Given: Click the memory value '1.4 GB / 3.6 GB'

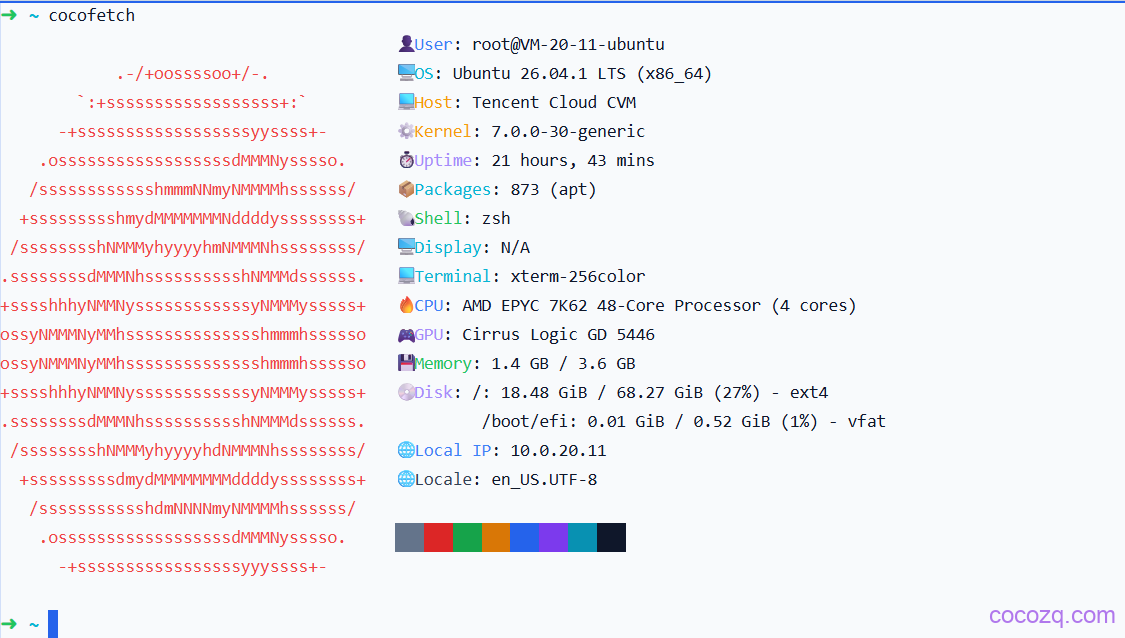Looking at the screenshot, I should pos(563,364).
